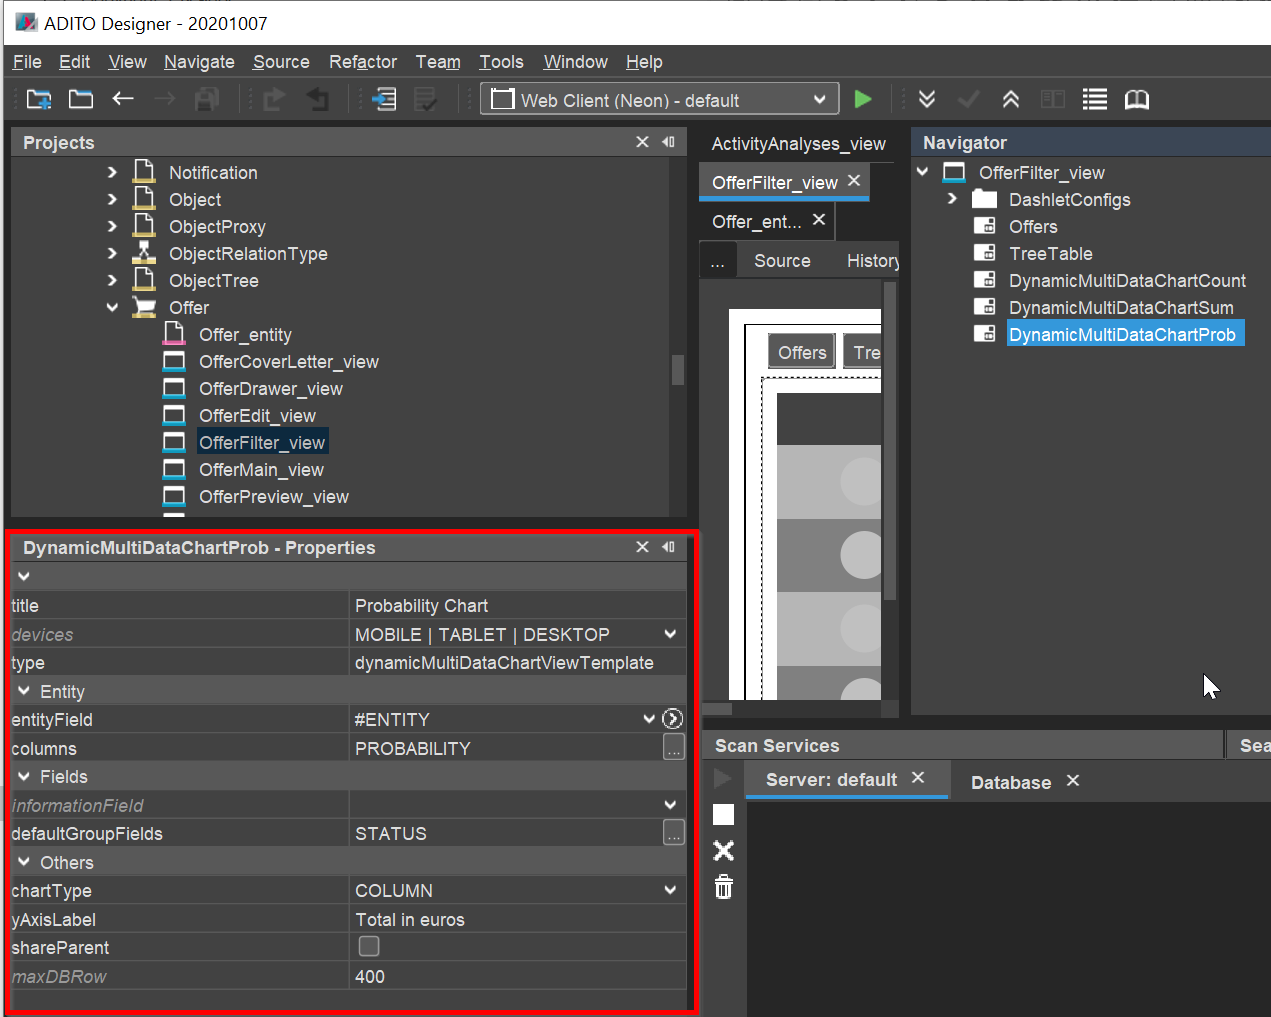Click the green Run play button
This screenshot has height=1017, width=1271.
pos(863,99)
